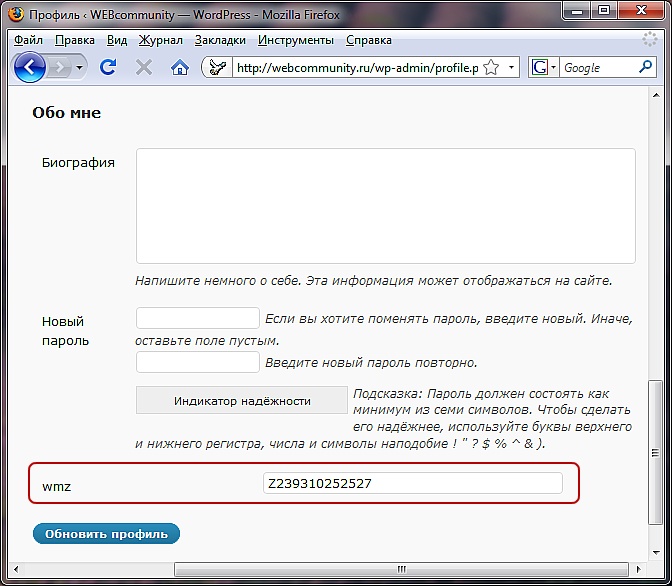Screen dimensions: 672x586
Task: Click the Forward navigation arrow
Action: [x=64, y=67]
